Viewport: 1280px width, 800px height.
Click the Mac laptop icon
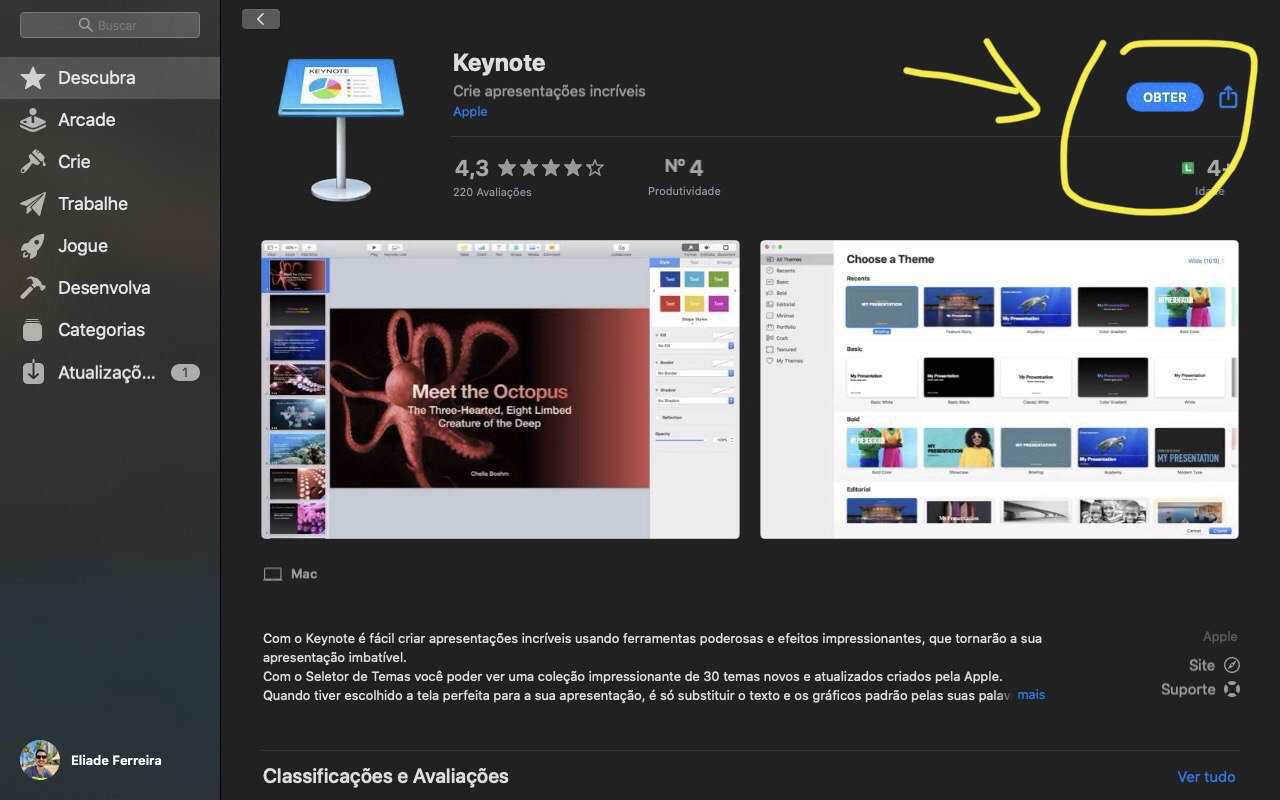coord(273,574)
